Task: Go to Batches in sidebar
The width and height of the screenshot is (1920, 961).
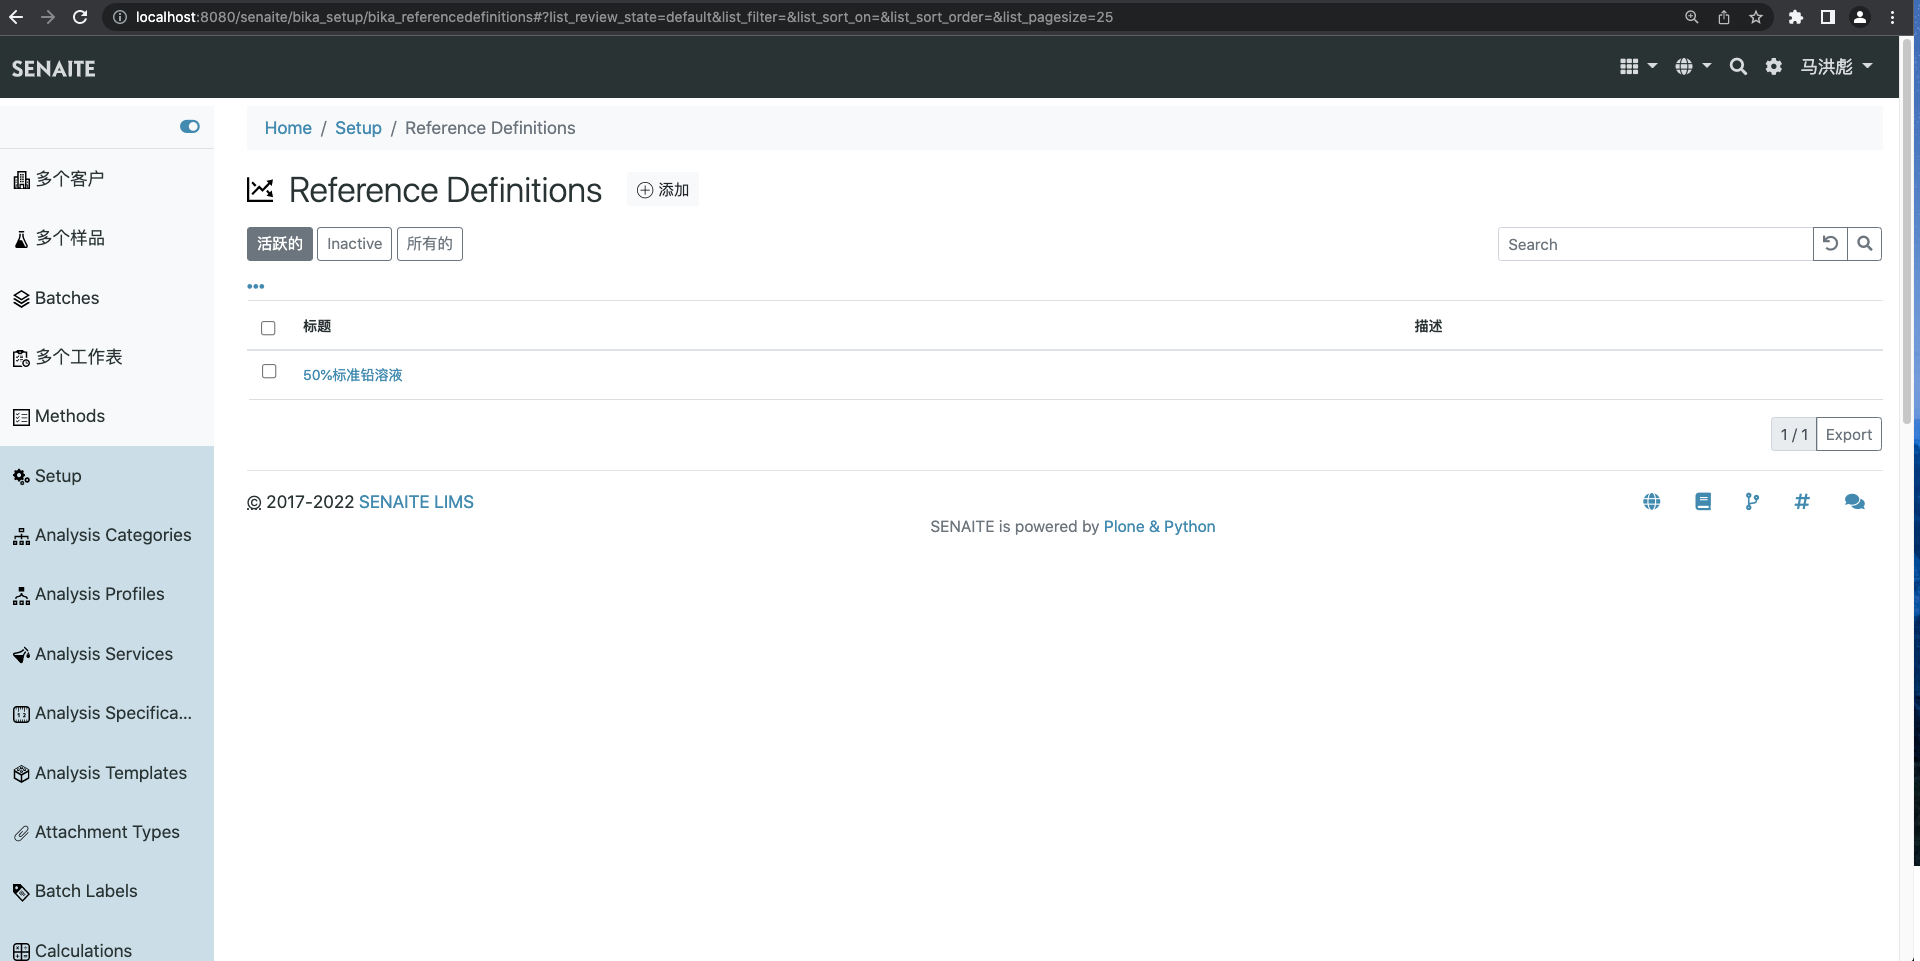Action: (x=56, y=298)
